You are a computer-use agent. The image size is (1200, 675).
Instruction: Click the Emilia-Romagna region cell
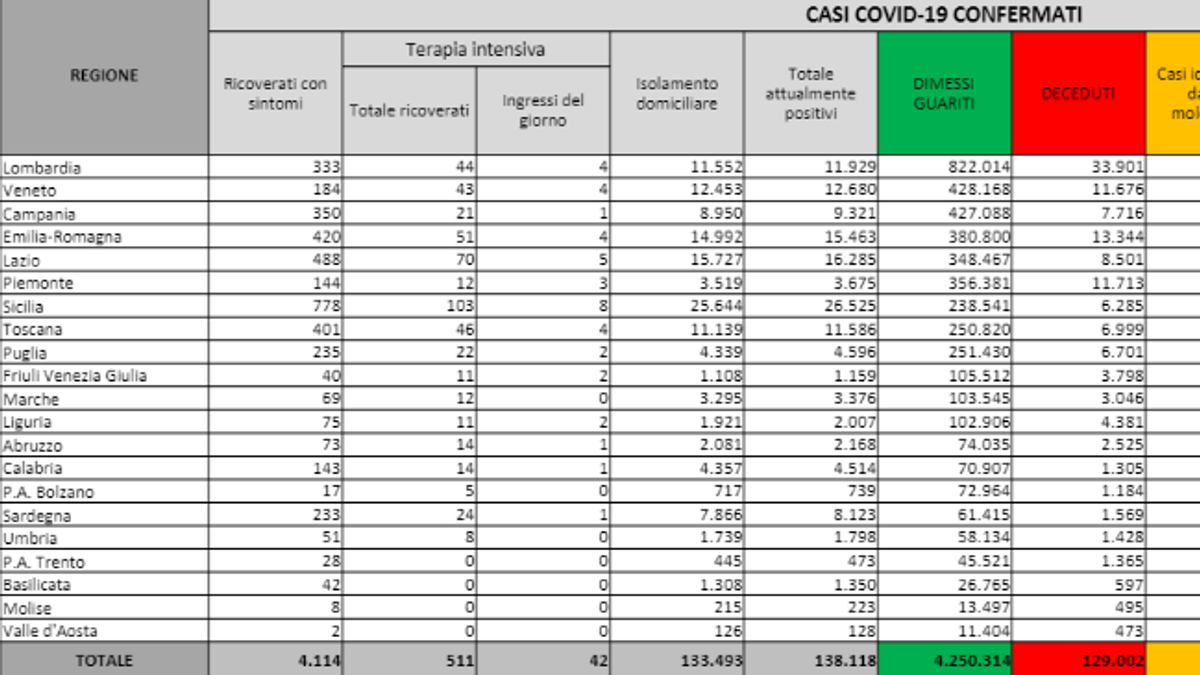[104, 237]
